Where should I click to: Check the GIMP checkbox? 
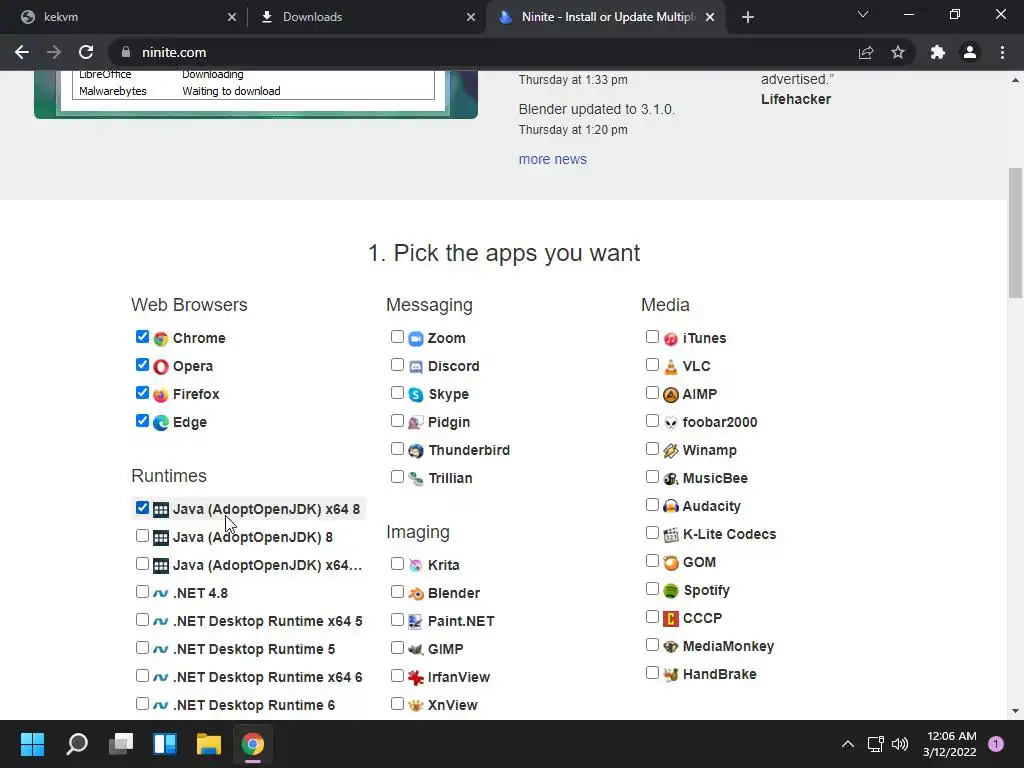pyautogui.click(x=397, y=648)
